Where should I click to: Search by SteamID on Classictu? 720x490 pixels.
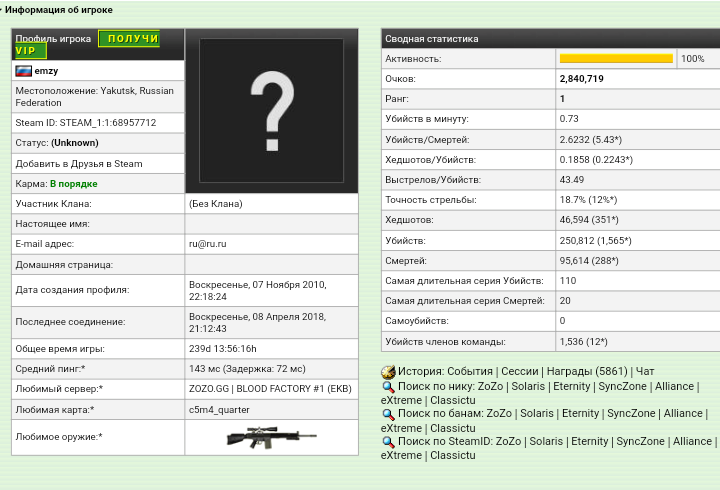point(453,455)
